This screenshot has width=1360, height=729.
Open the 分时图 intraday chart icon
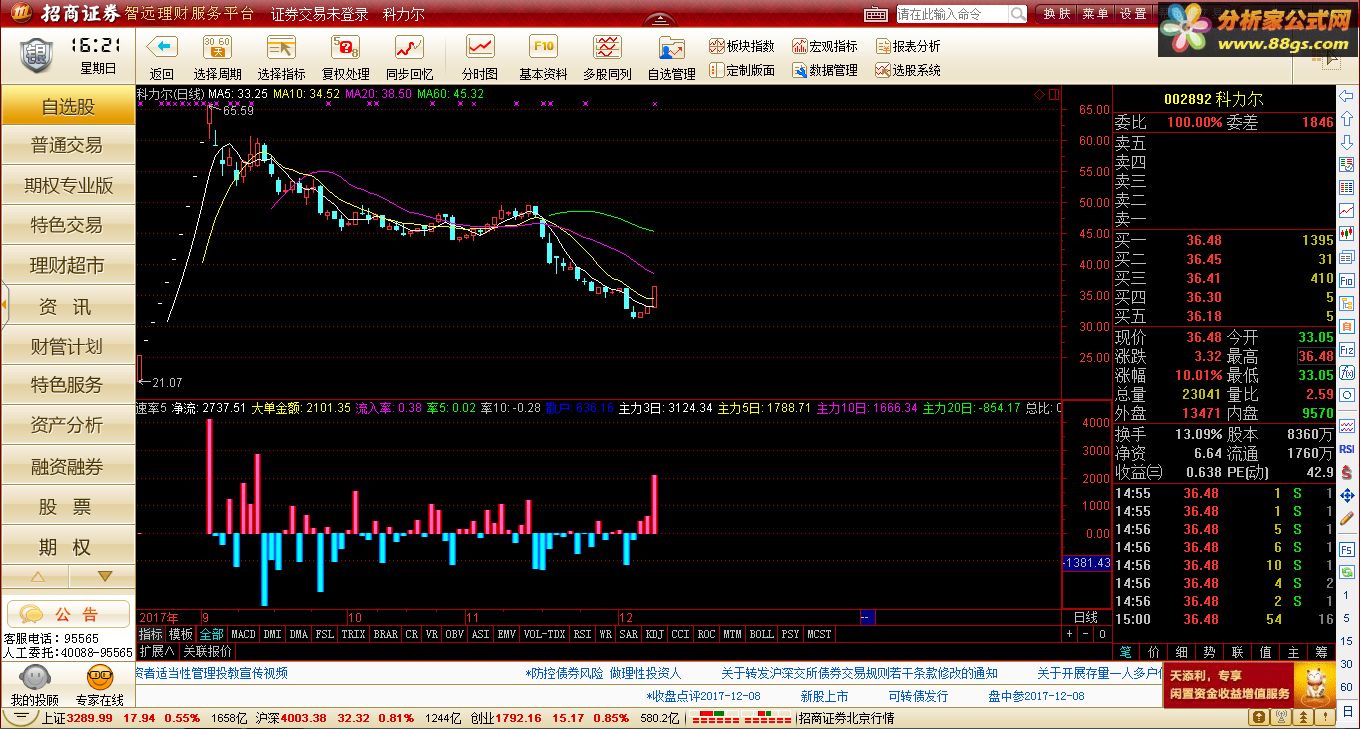tap(480, 47)
